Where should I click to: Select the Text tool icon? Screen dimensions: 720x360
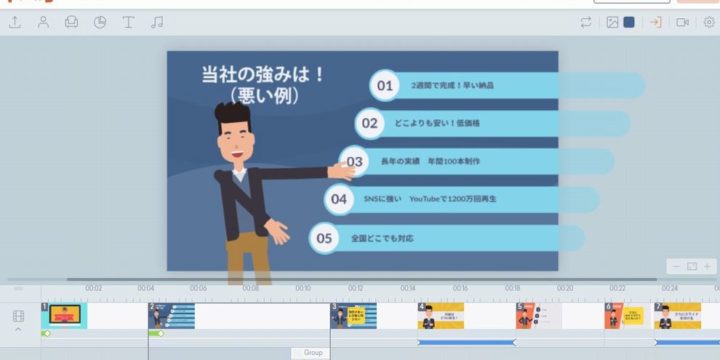pos(128,22)
